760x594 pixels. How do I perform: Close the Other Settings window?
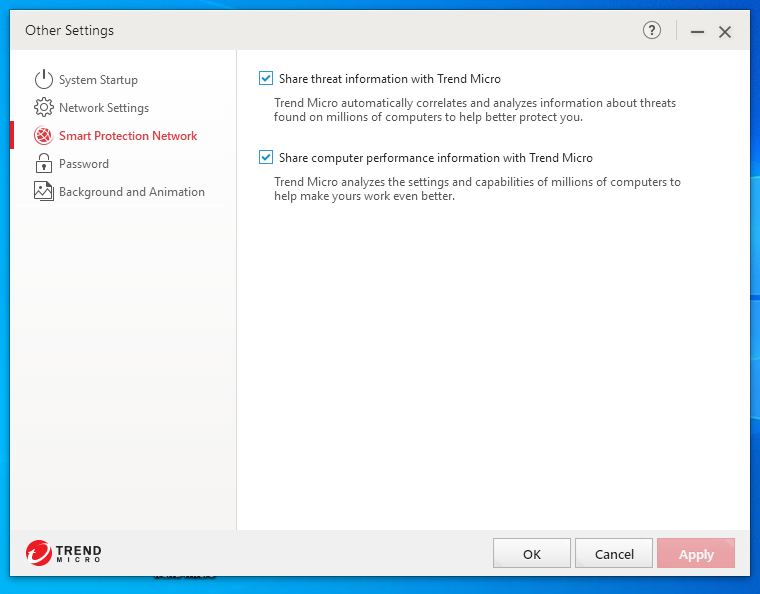pos(725,32)
